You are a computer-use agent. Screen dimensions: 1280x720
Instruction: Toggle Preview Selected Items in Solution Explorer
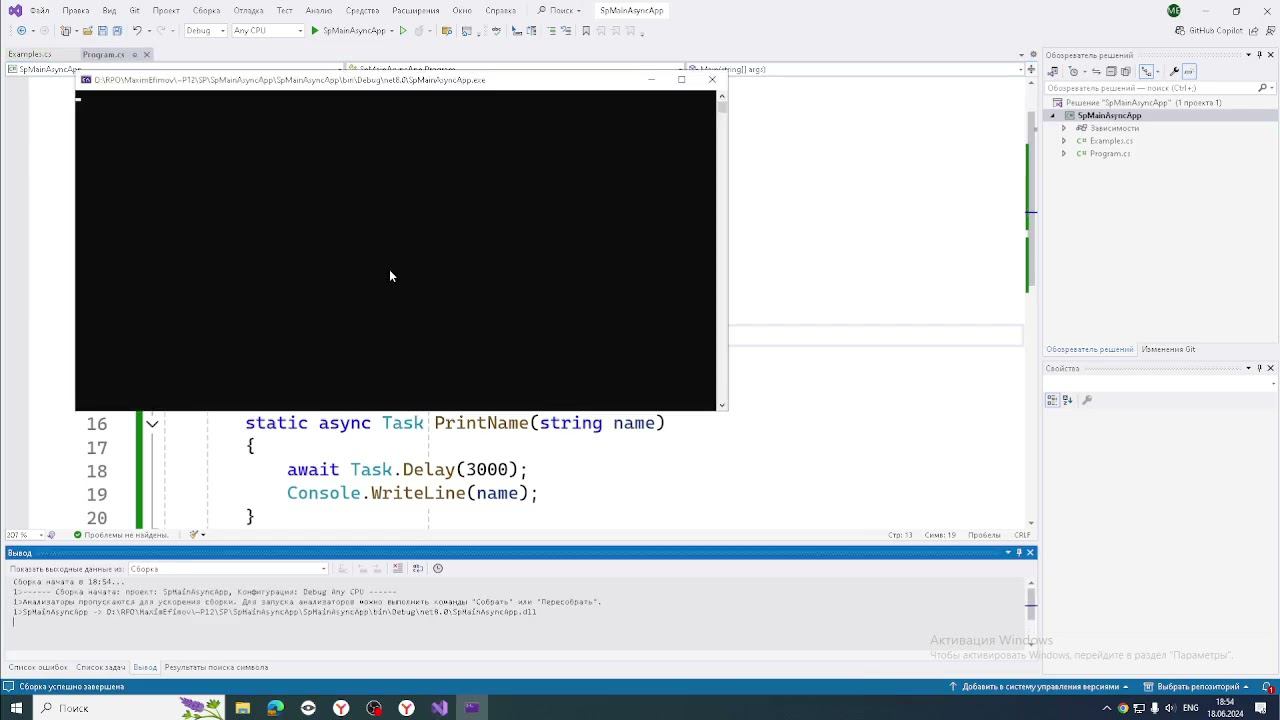[x=1190, y=72]
